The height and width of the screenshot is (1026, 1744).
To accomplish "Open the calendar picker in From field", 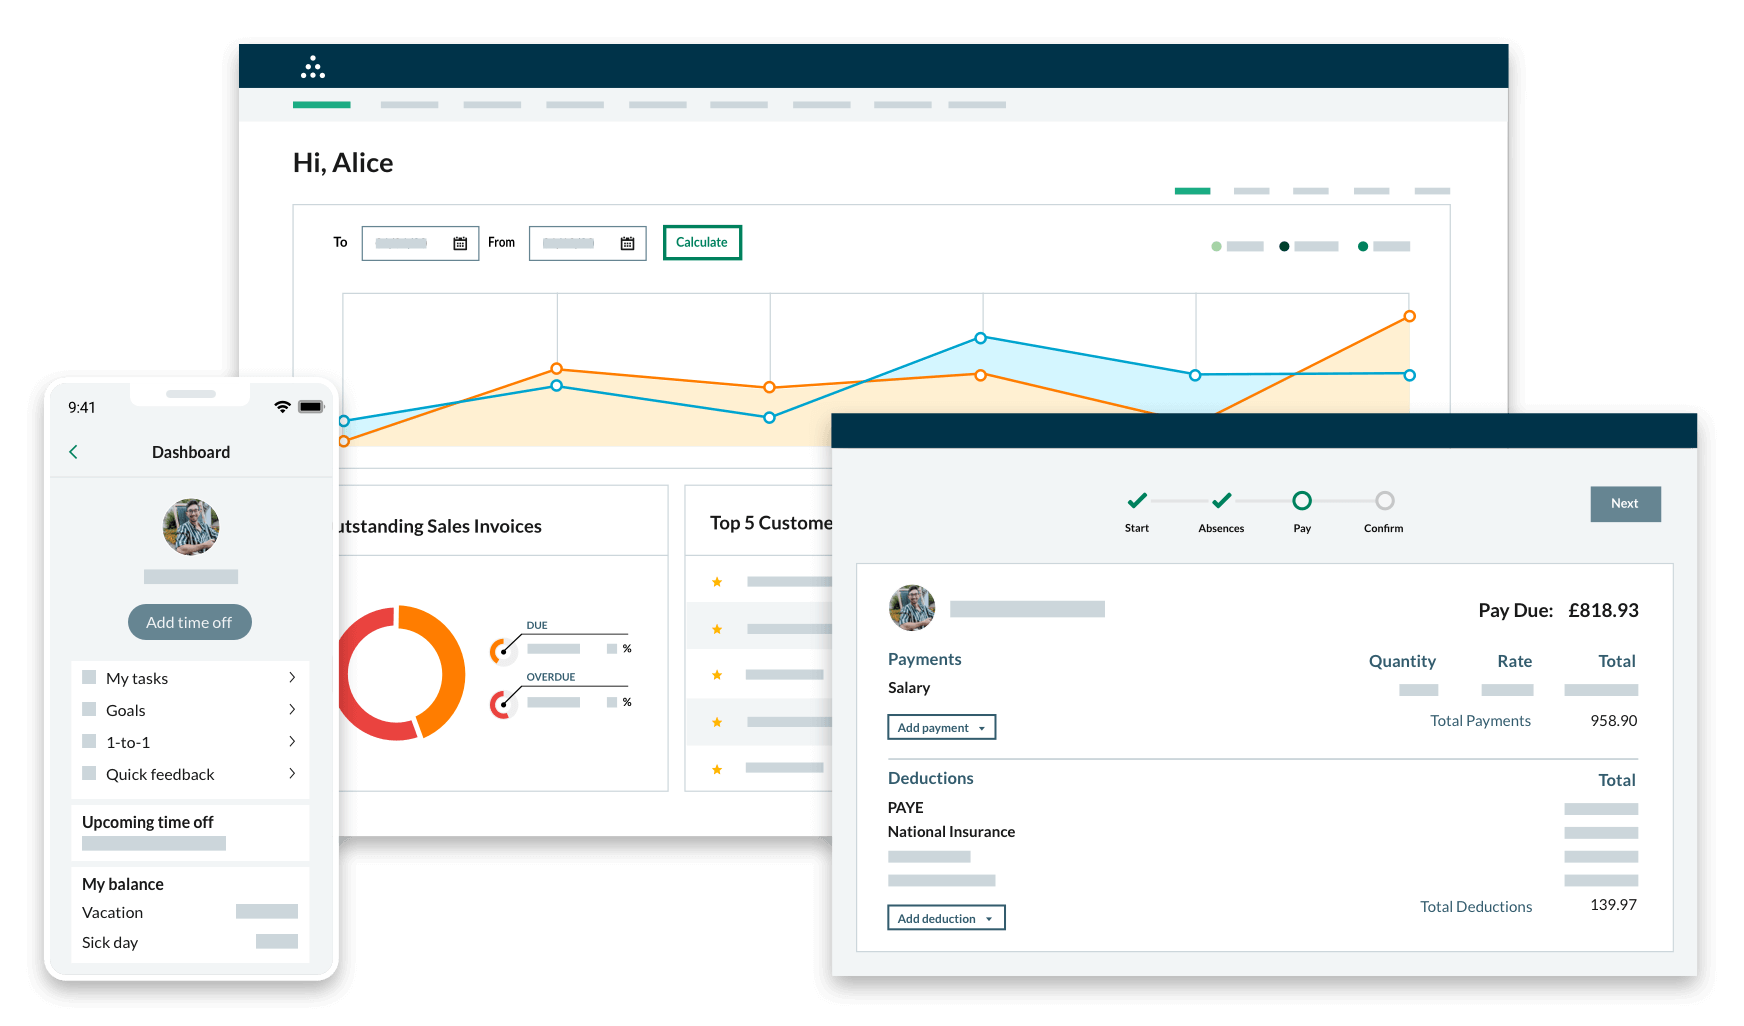I will point(627,243).
